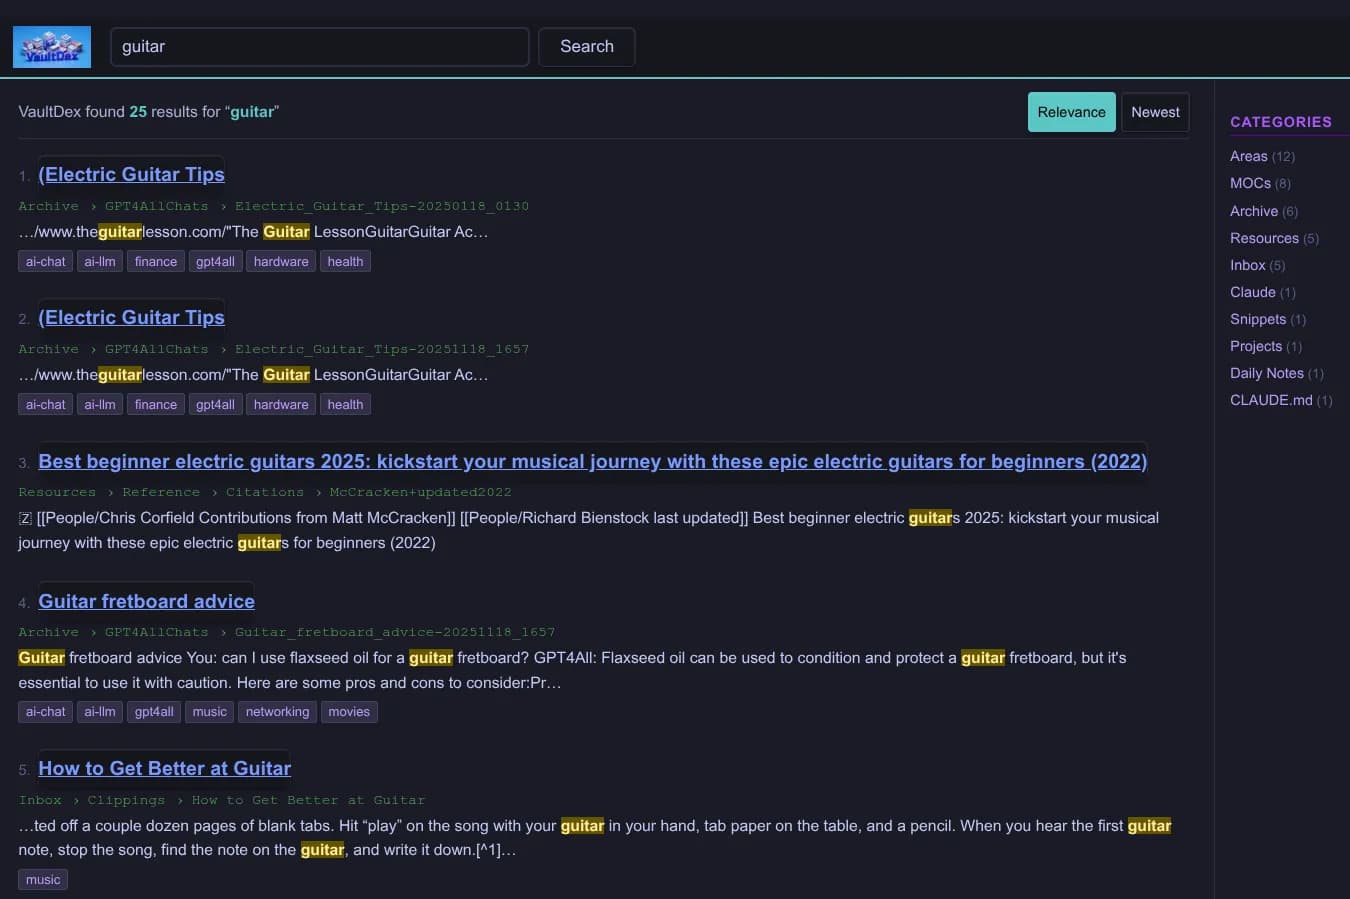This screenshot has height=899, width=1350.
Task: Filter by Daily Notes category
Action: [x=1276, y=373]
